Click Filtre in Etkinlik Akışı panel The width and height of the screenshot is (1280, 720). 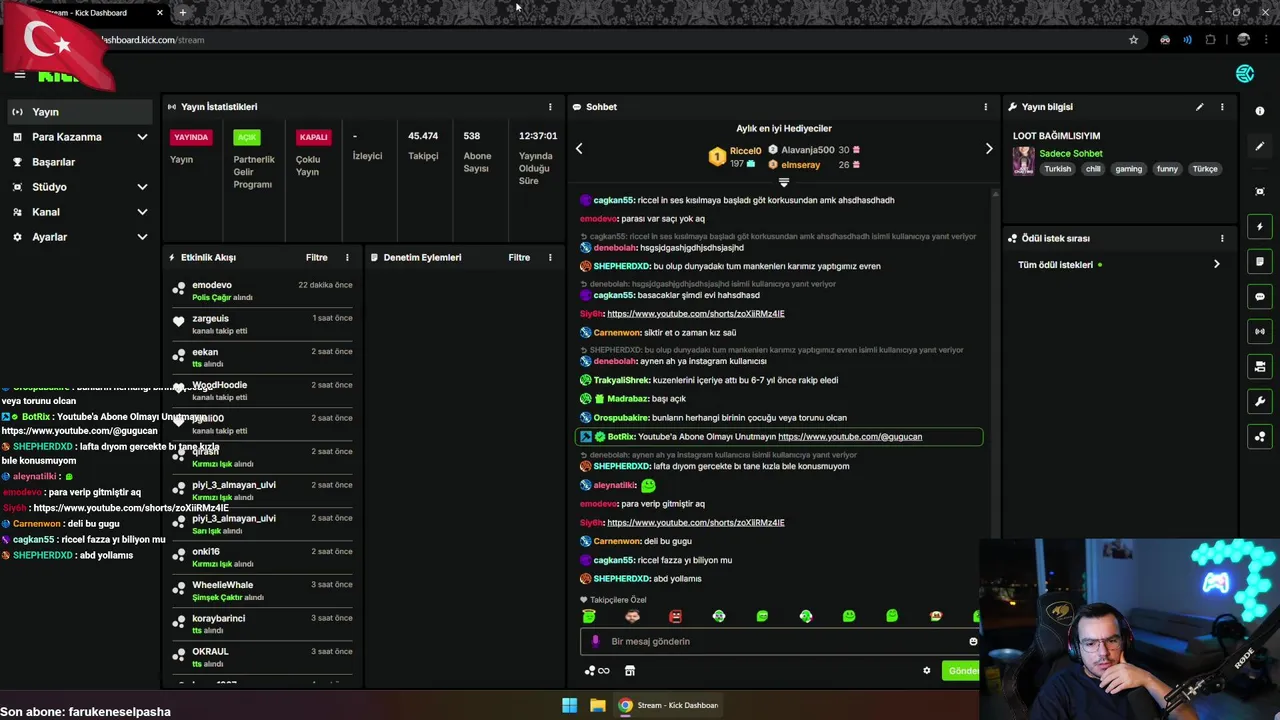click(x=316, y=257)
